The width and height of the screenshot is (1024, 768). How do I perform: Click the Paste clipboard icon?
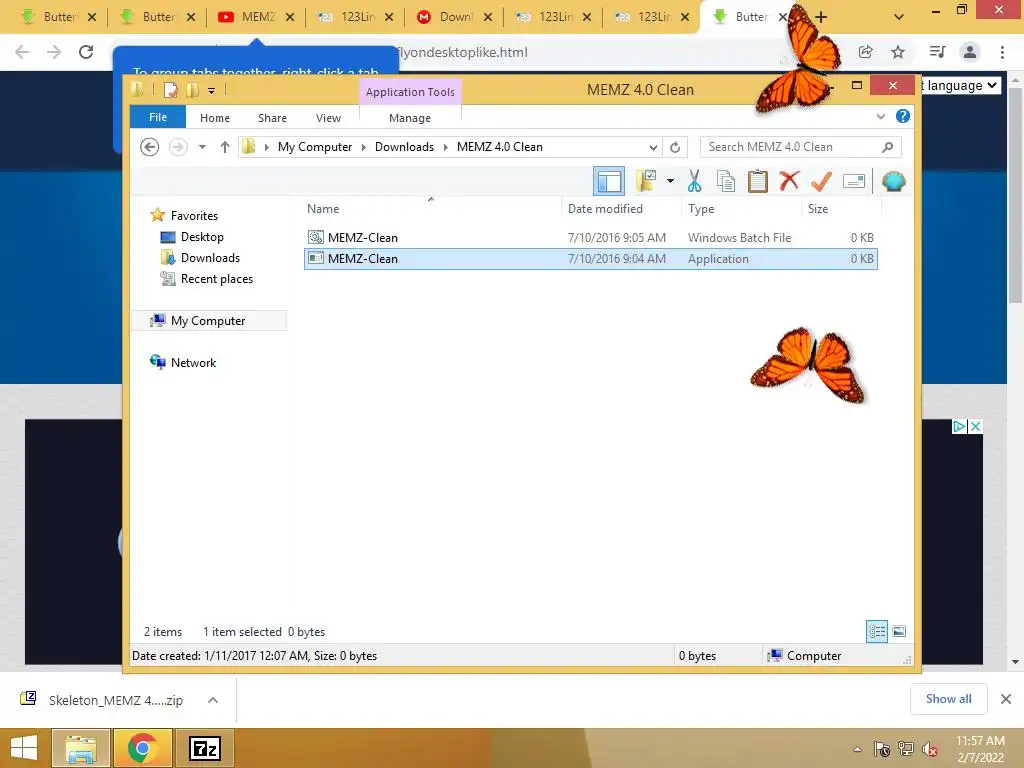(758, 181)
